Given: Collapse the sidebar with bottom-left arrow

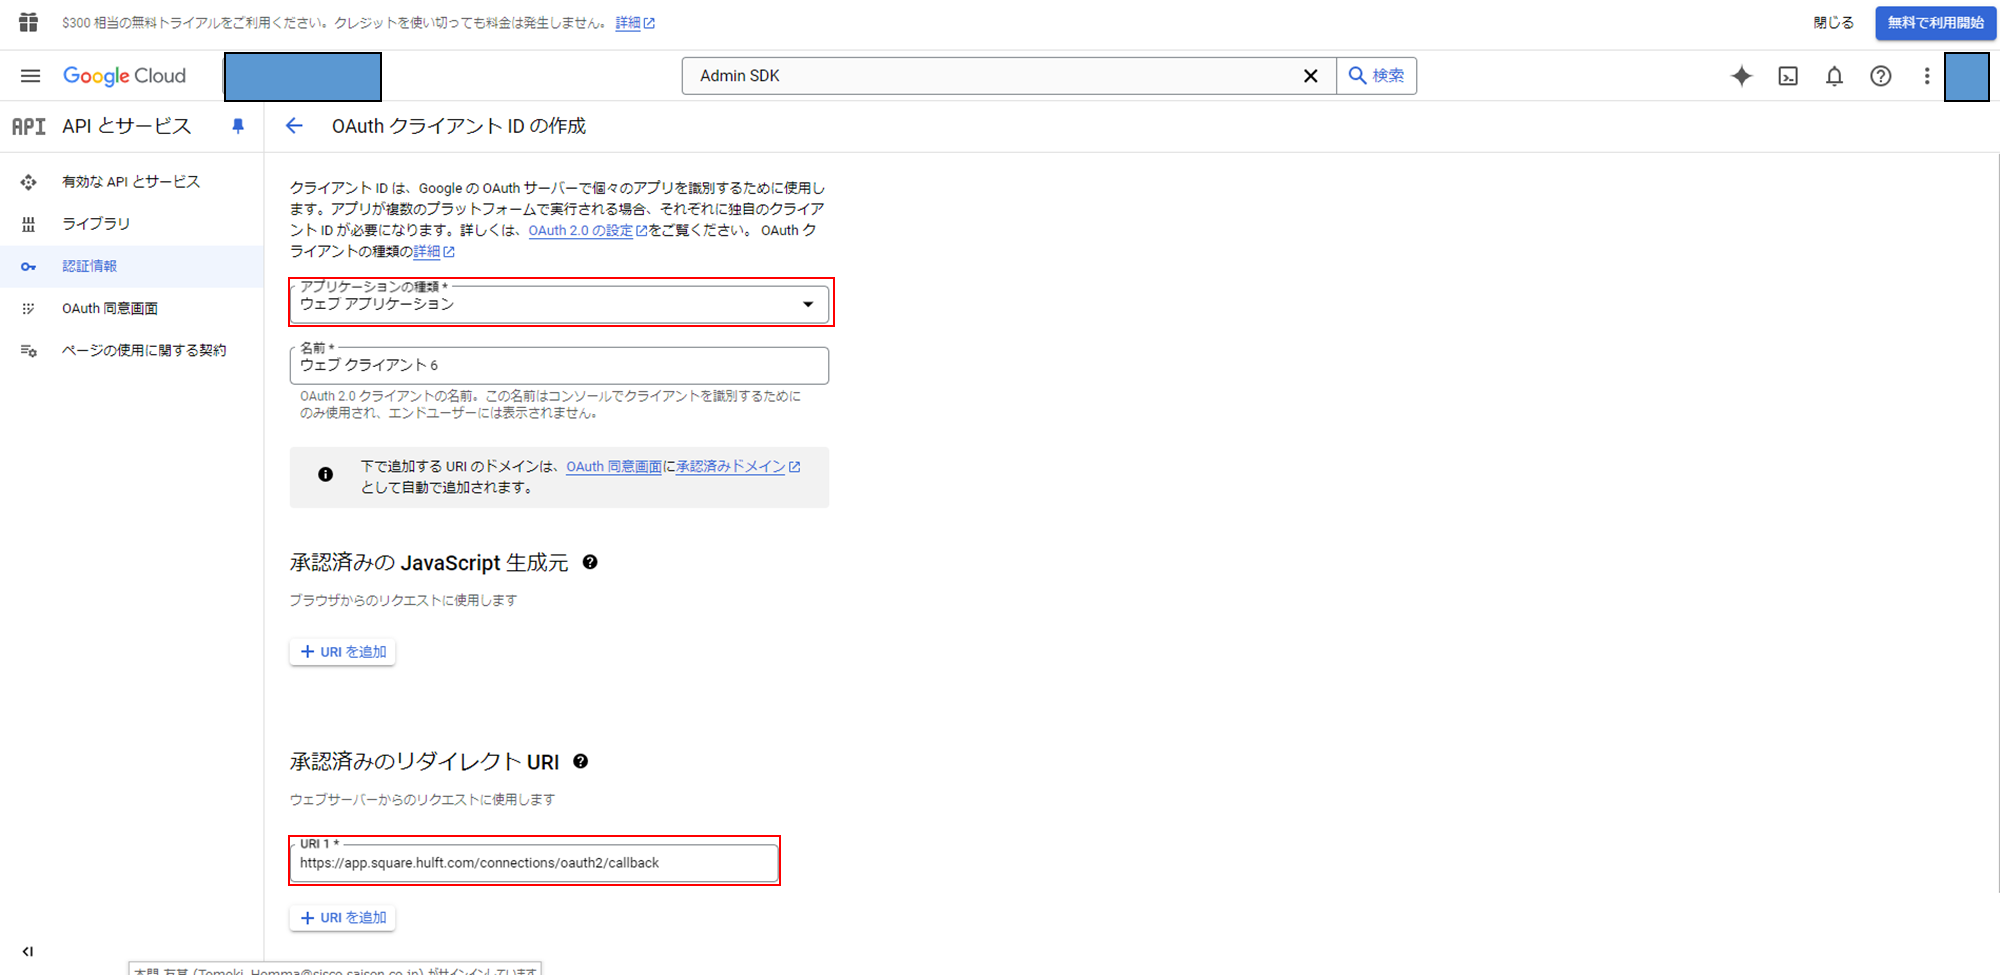Looking at the screenshot, I should click(x=27, y=952).
